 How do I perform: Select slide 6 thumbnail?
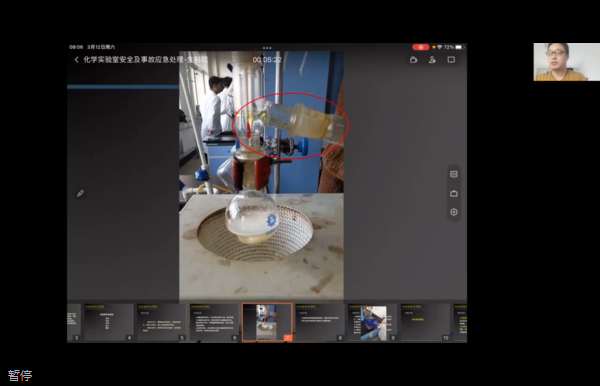214,322
